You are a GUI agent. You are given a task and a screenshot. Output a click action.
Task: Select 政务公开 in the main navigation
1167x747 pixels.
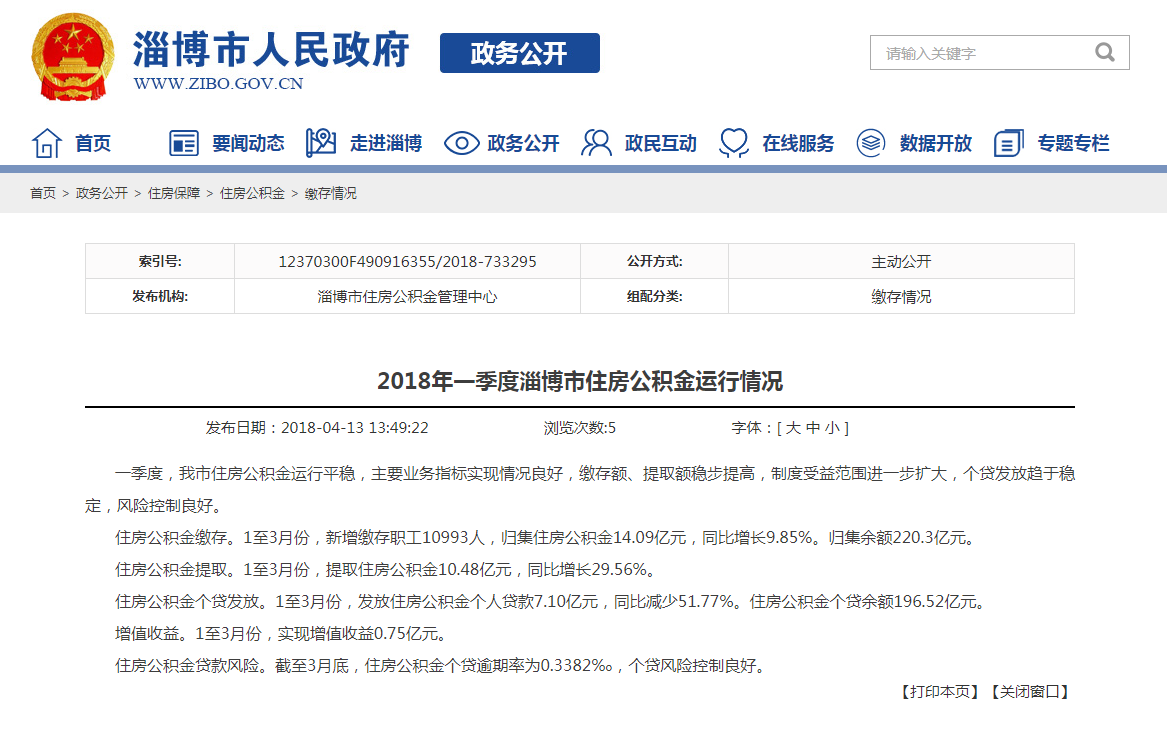523,143
